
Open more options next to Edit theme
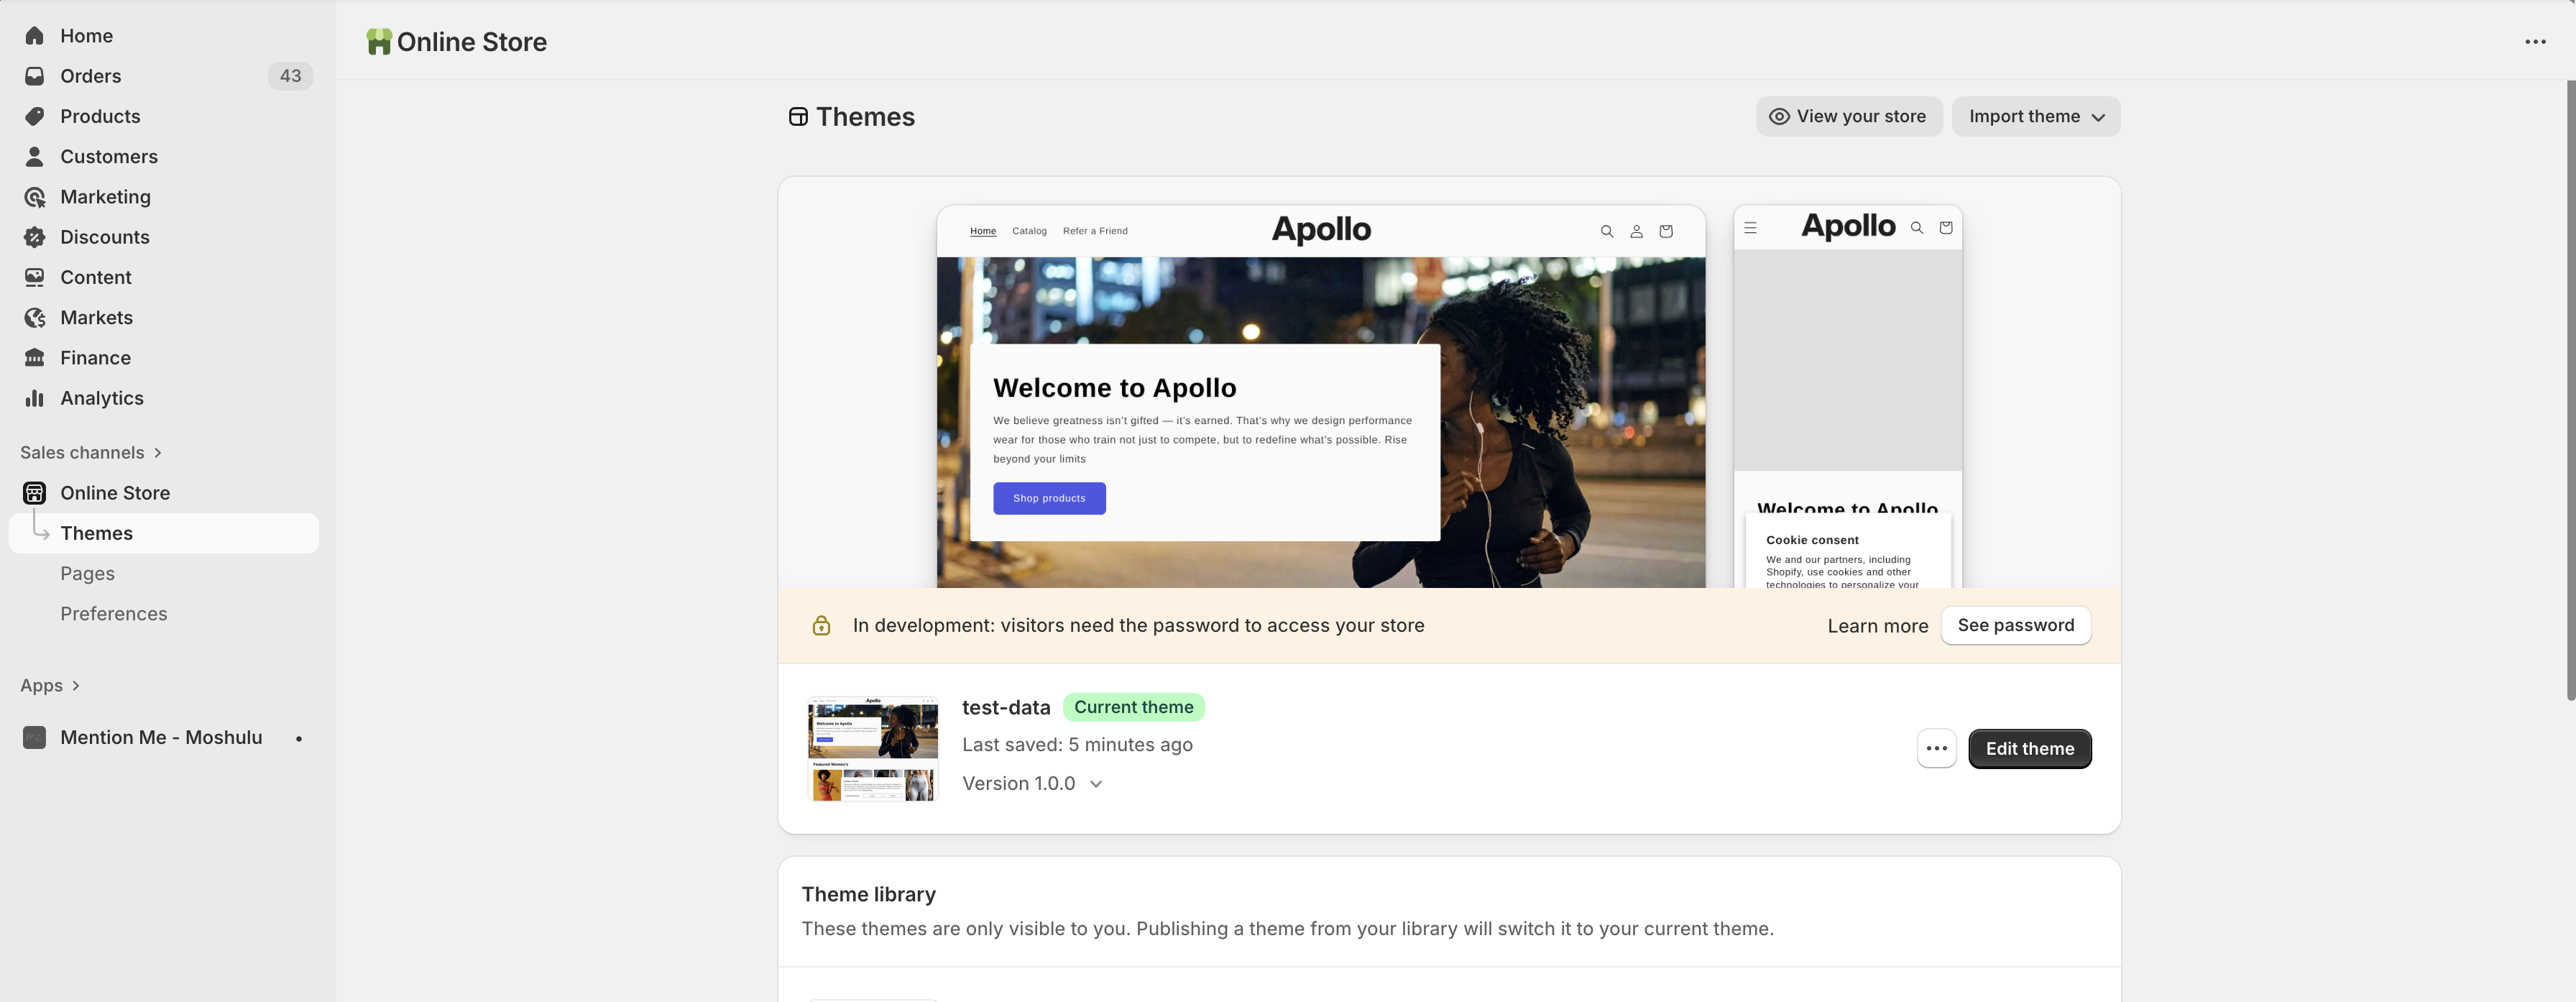coord(1936,748)
